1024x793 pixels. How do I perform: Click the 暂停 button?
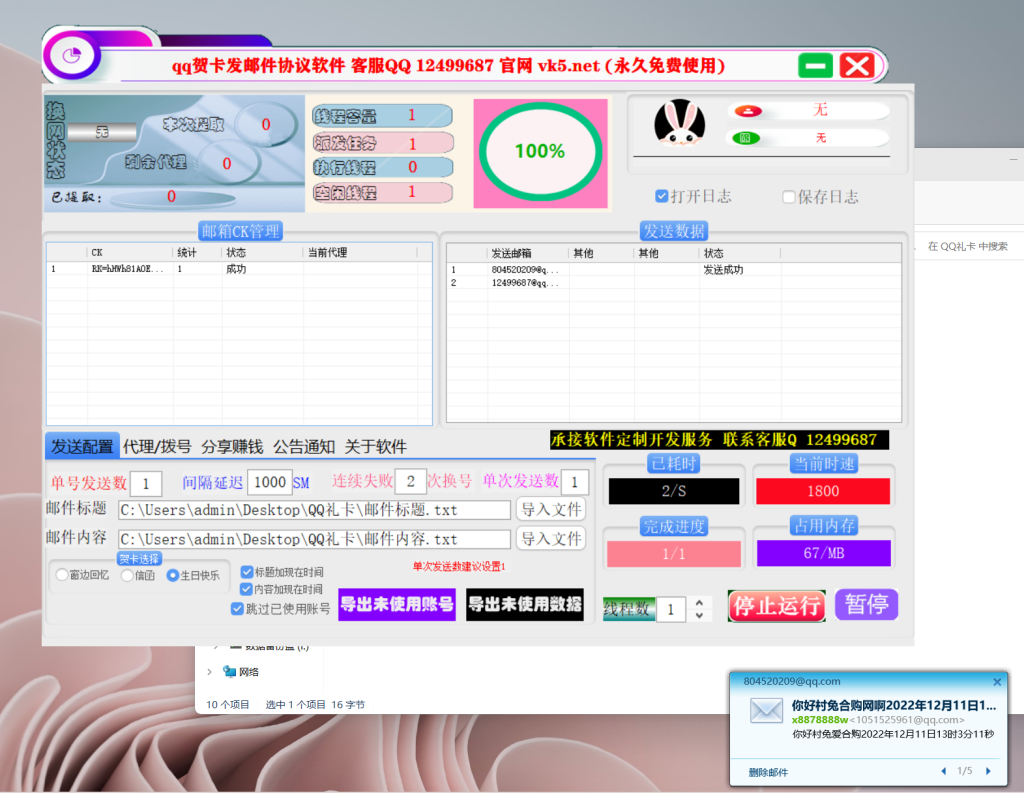click(866, 604)
